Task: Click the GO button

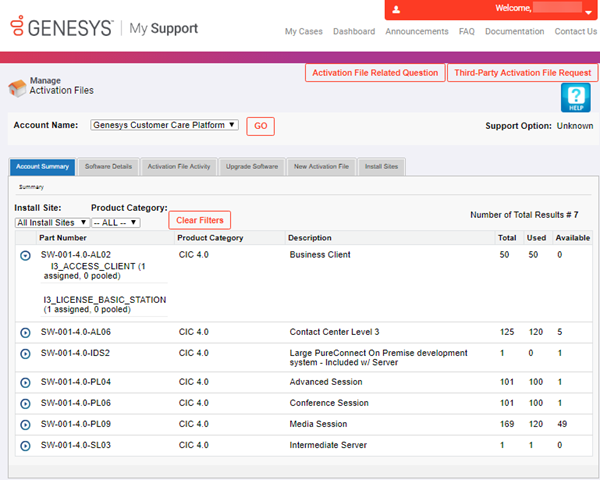Action: coord(261,126)
